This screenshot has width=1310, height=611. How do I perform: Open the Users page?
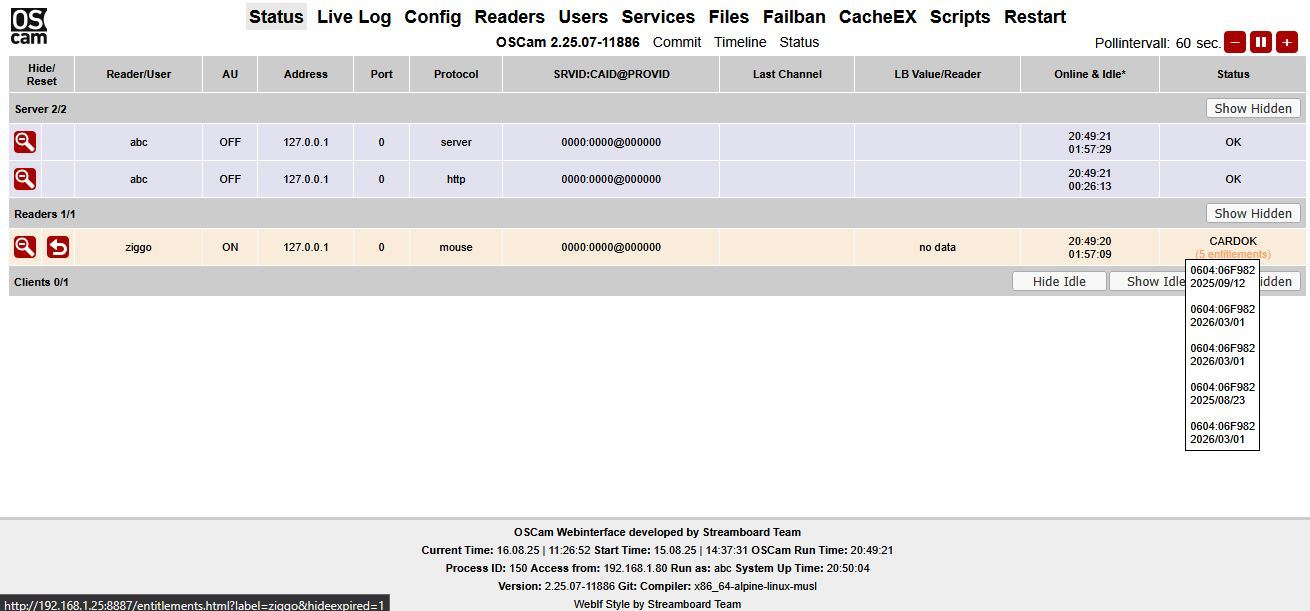click(x=583, y=17)
